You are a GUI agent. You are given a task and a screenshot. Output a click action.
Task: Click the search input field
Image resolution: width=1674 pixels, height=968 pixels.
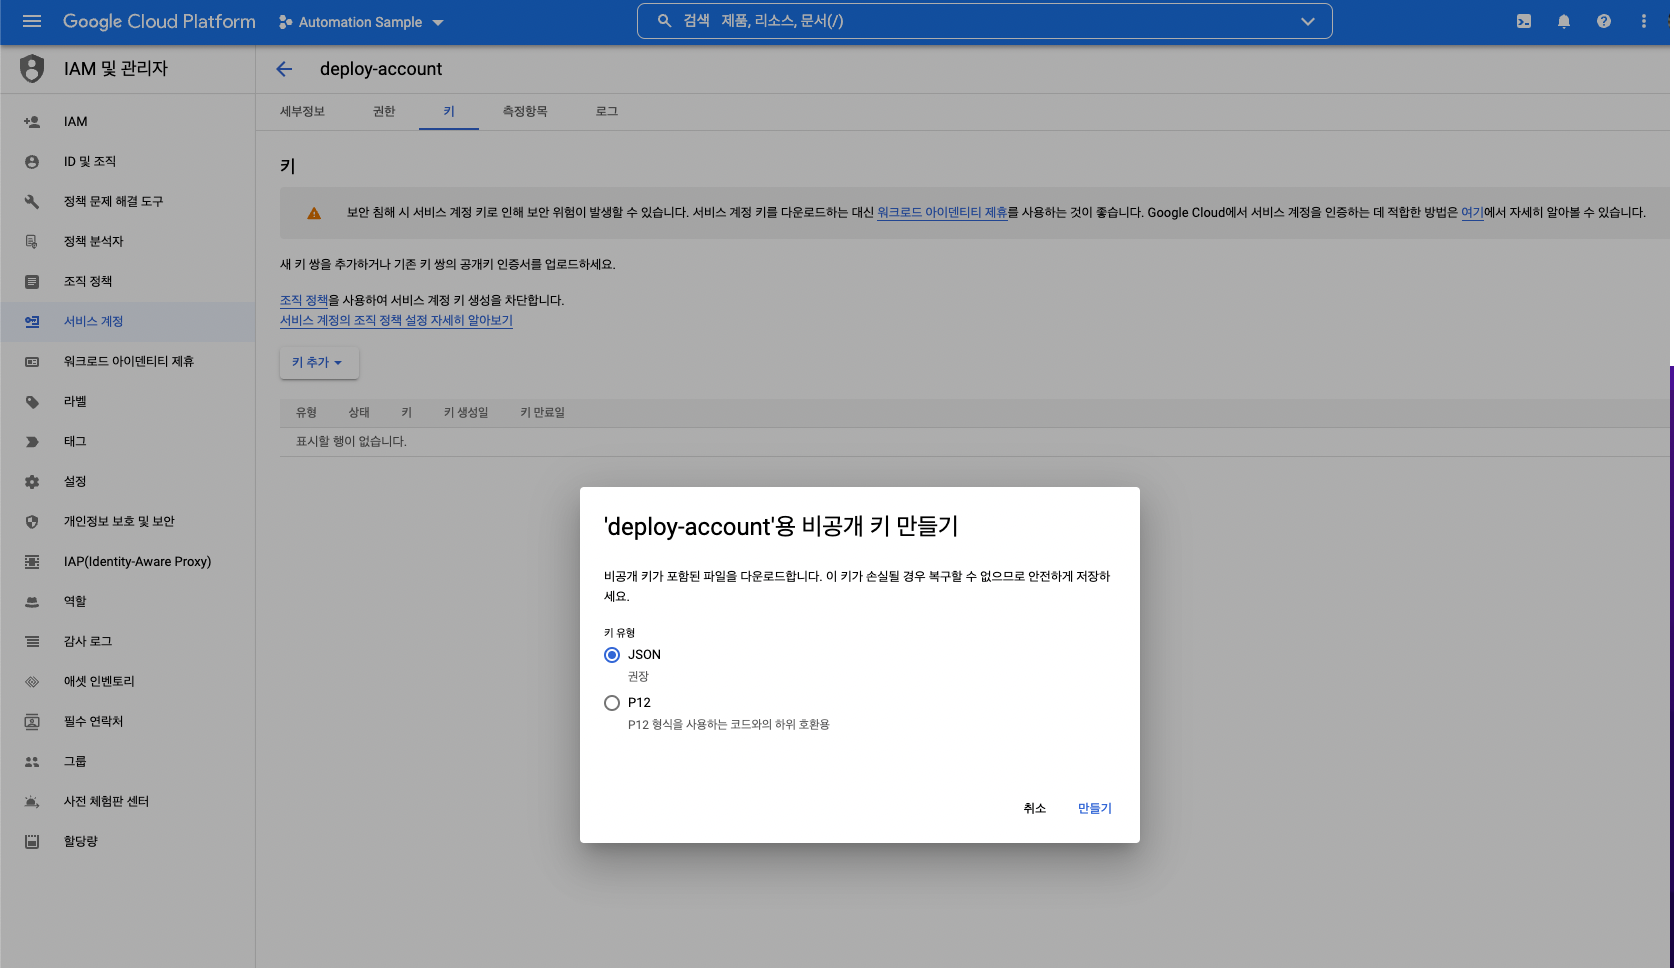[985, 21]
